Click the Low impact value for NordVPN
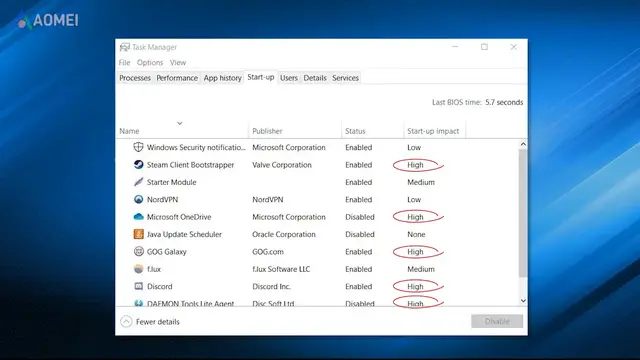The height and width of the screenshot is (360, 640). (414, 200)
